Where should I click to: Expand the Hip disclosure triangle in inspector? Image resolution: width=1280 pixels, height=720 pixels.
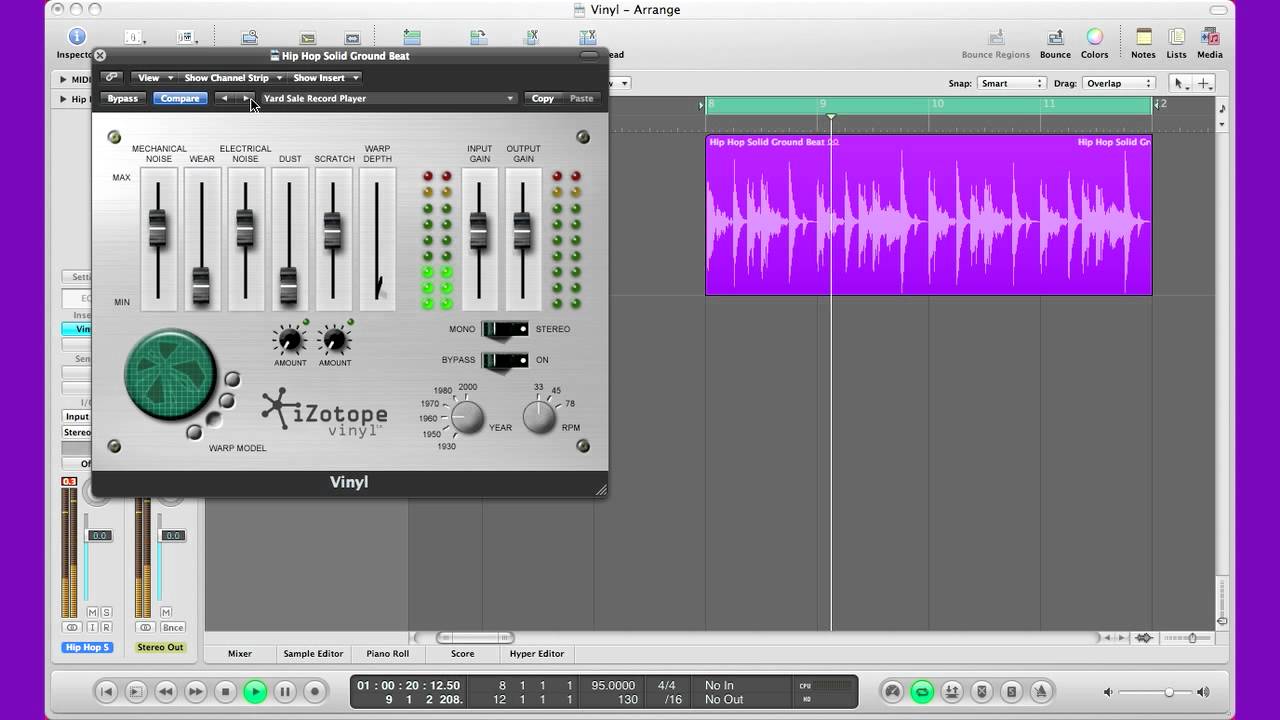point(63,99)
